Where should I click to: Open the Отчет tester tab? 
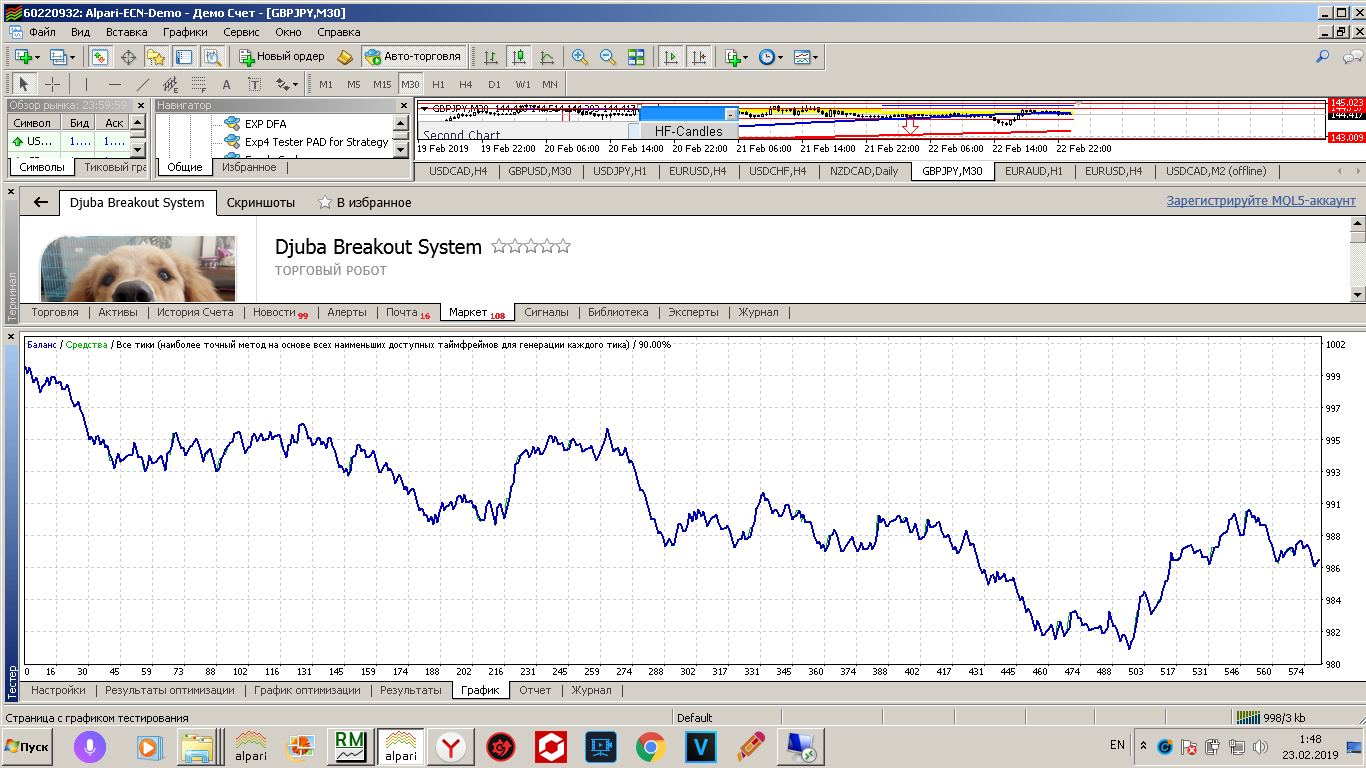(535, 690)
